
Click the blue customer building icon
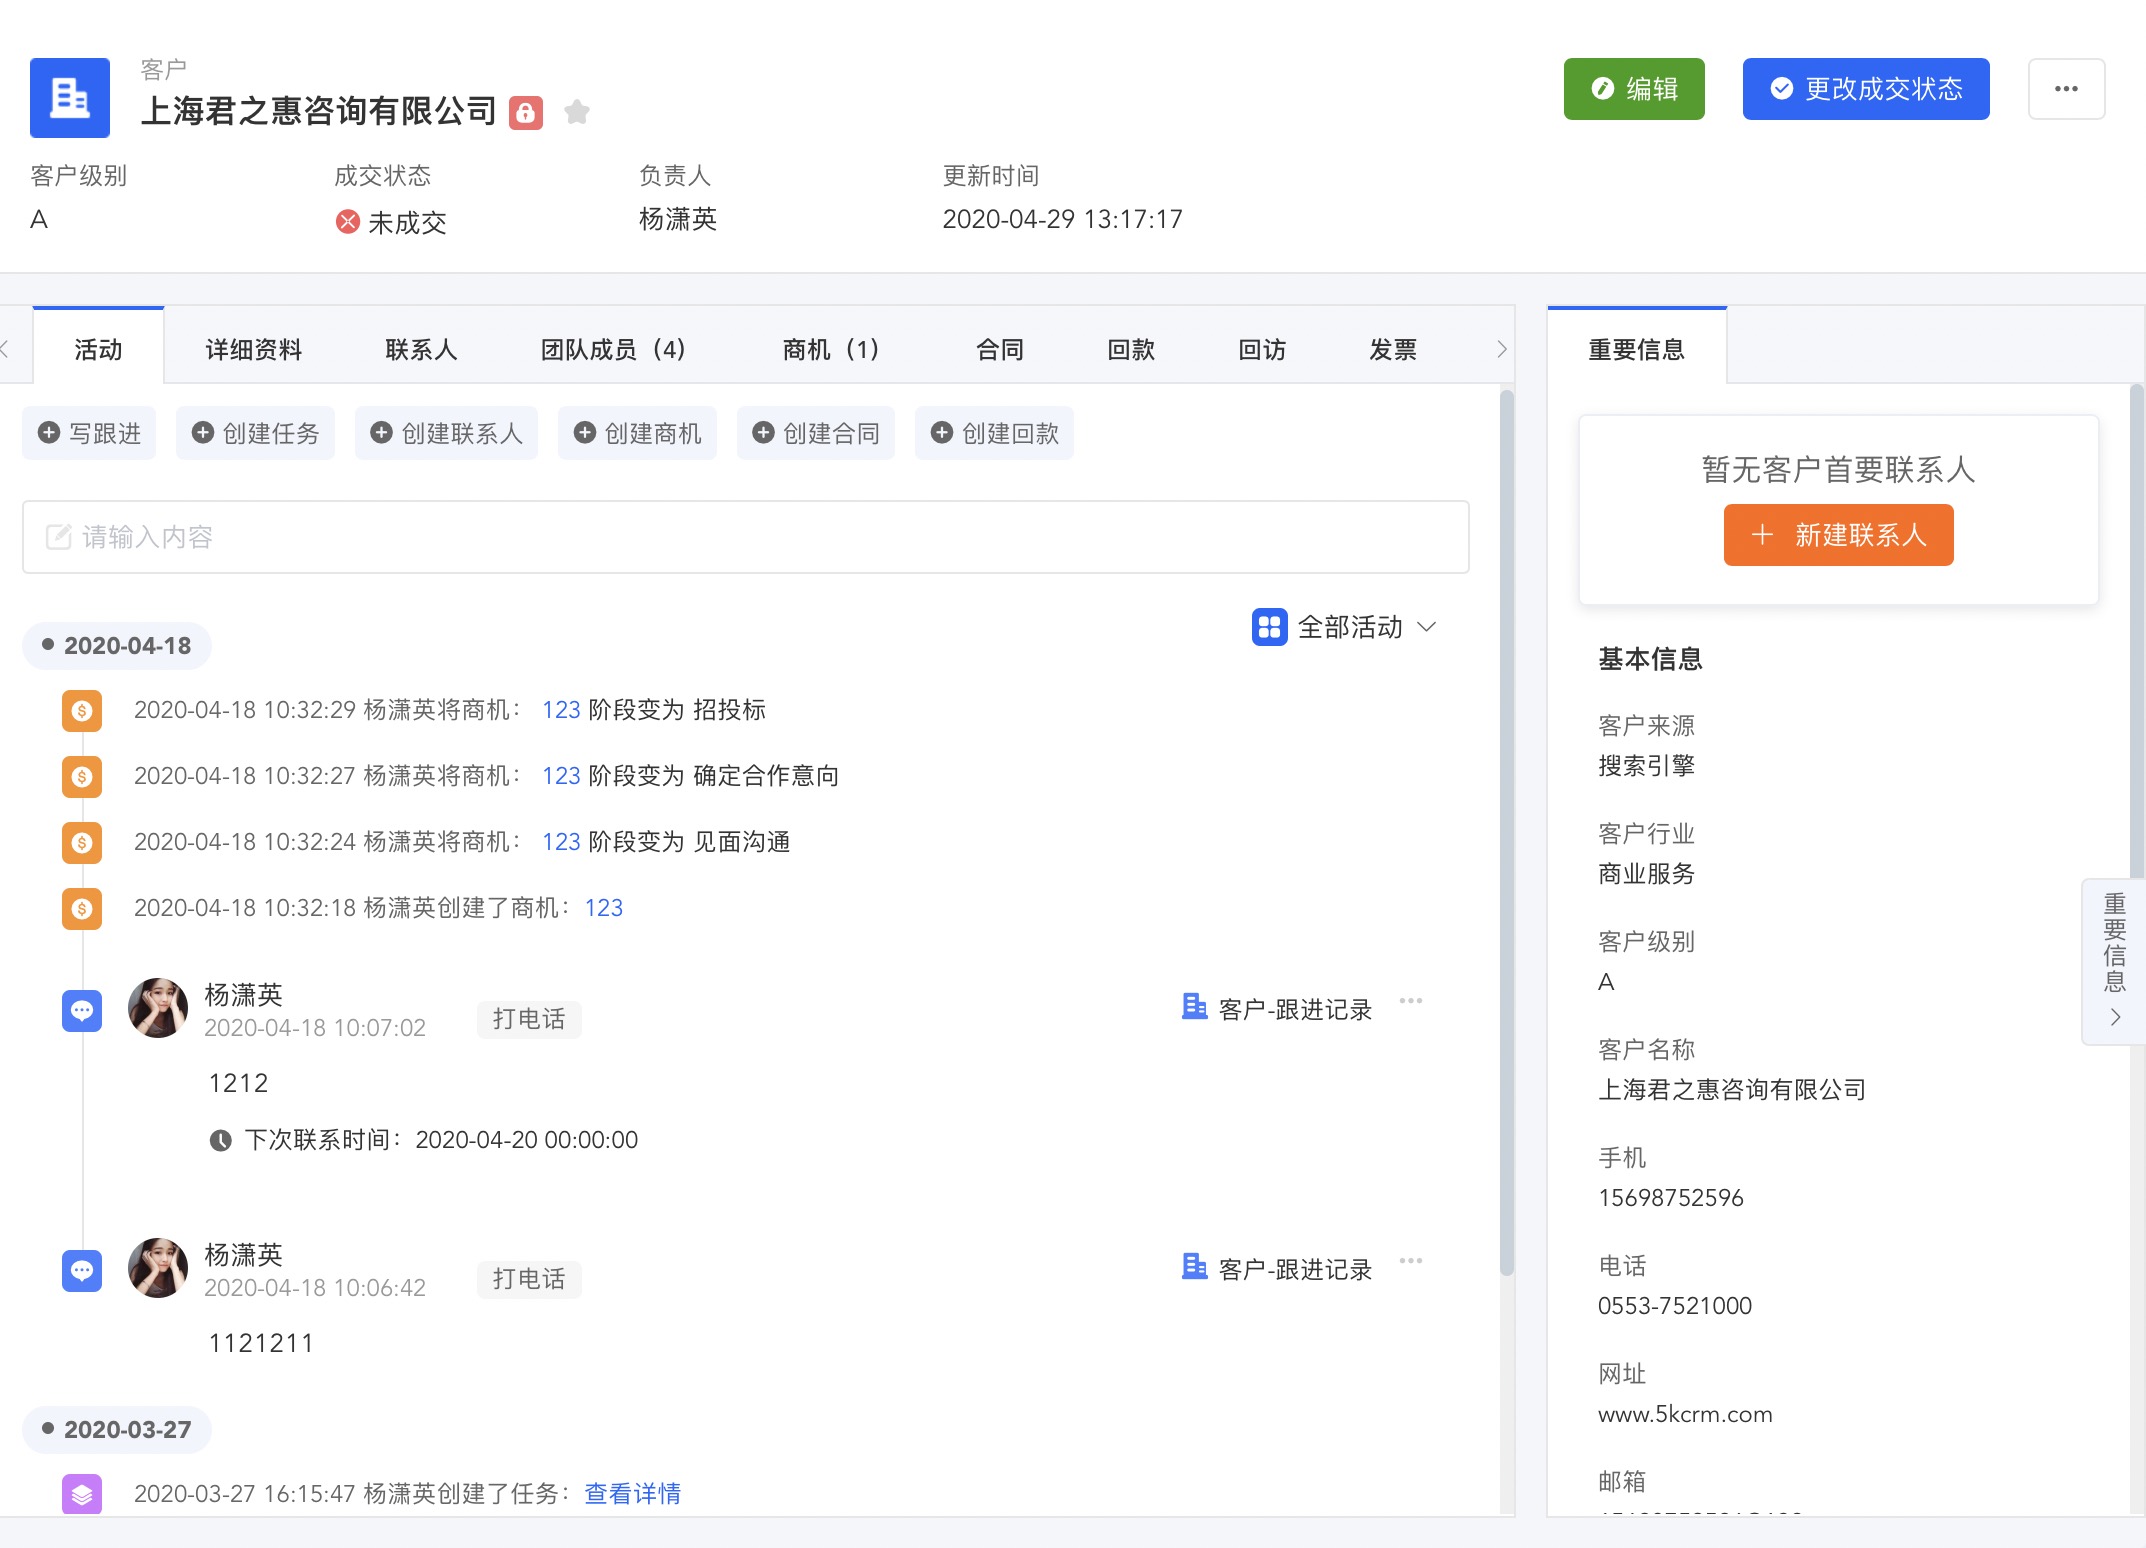(70, 98)
